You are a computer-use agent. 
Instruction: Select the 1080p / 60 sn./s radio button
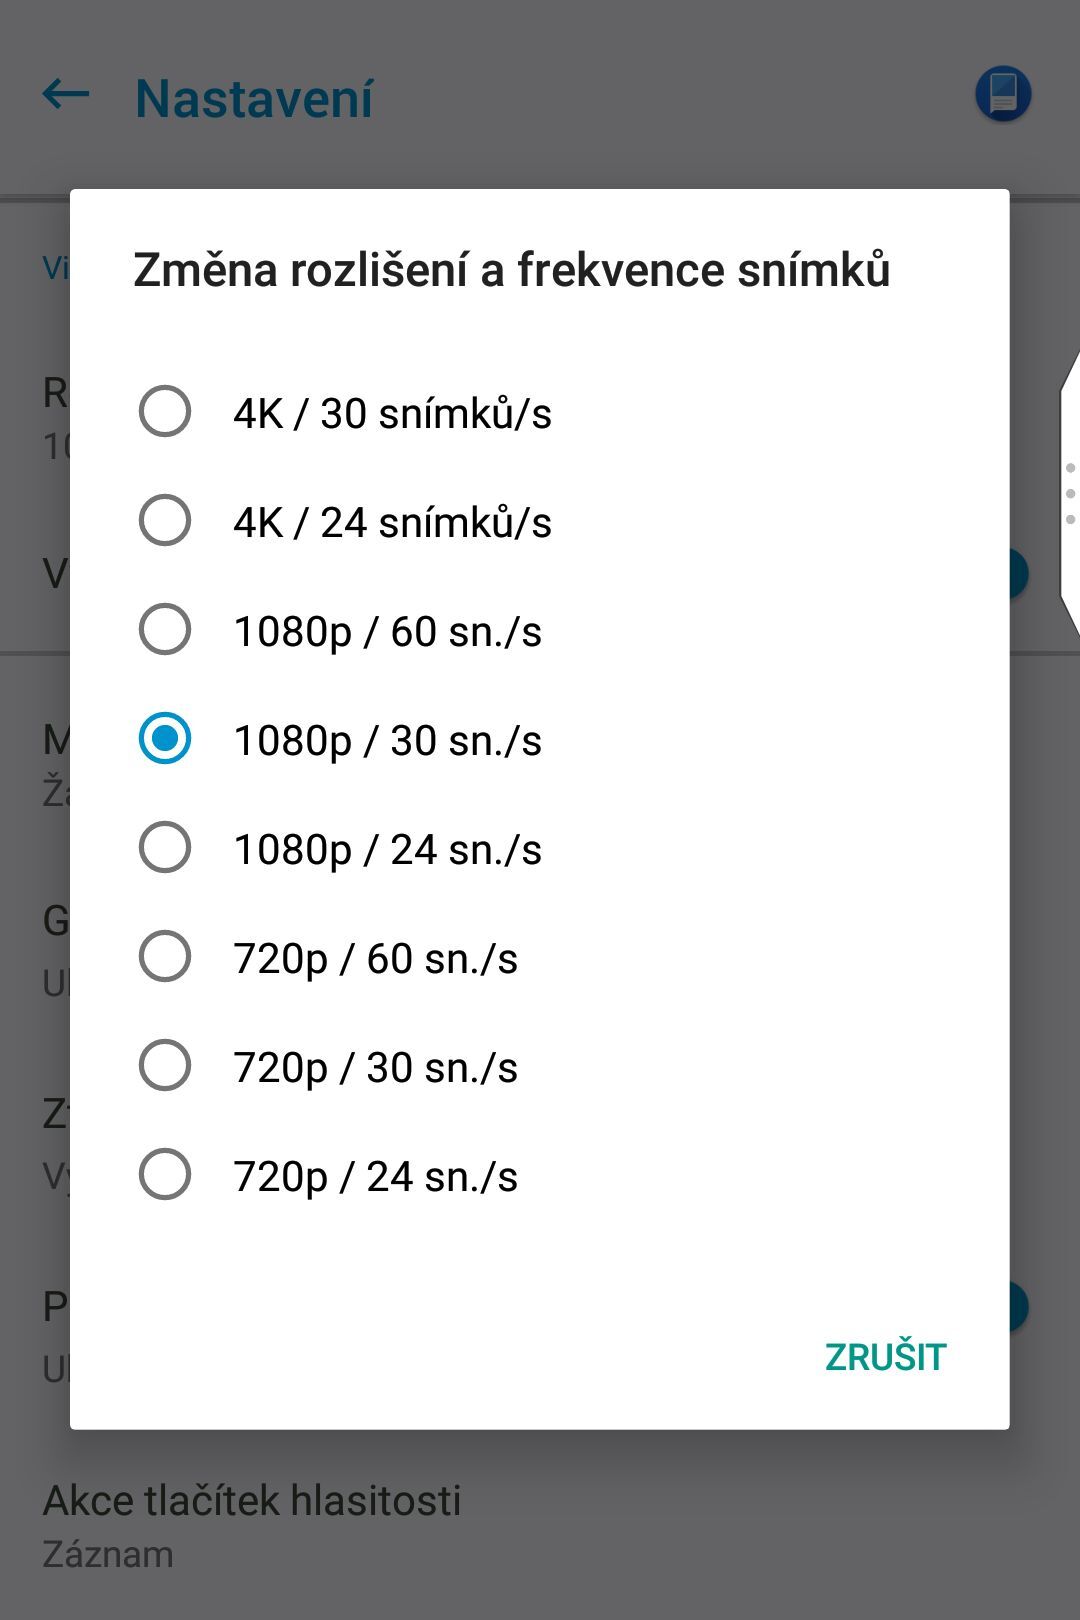click(165, 630)
